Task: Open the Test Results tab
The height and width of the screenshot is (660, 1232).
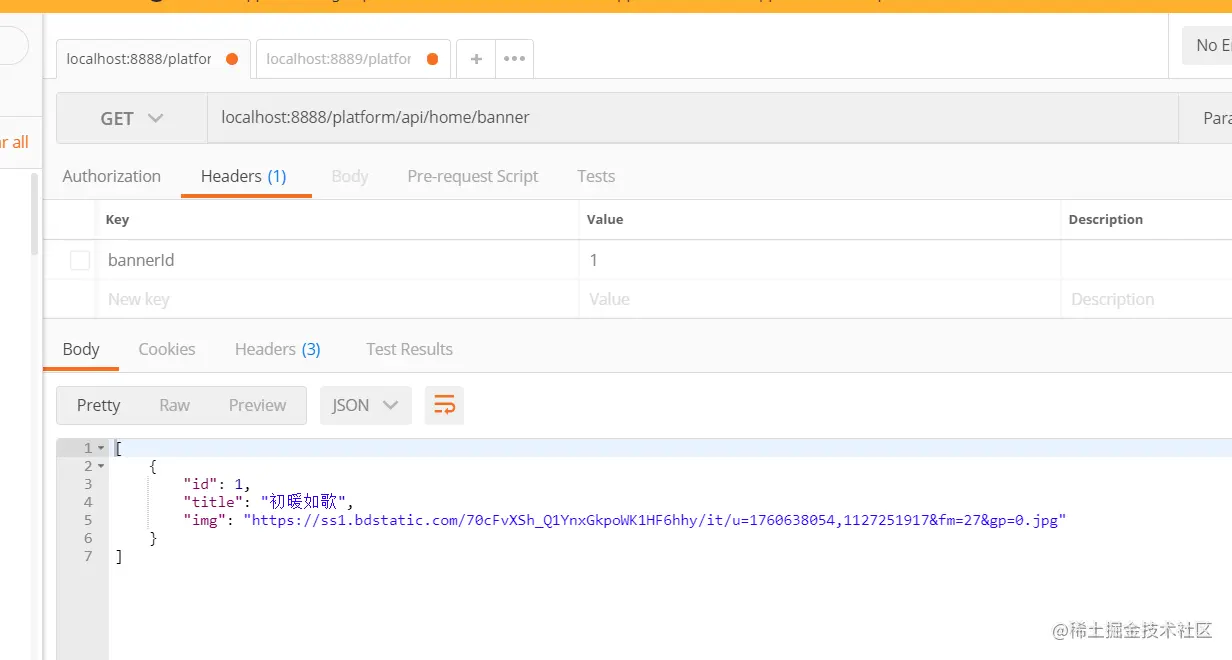Action: [x=409, y=349]
